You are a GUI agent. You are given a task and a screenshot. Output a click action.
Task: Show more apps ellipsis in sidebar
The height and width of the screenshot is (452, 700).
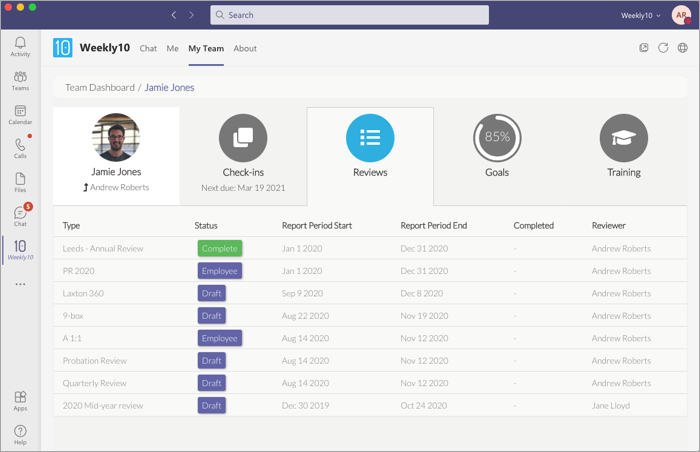click(x=20, y=284)
